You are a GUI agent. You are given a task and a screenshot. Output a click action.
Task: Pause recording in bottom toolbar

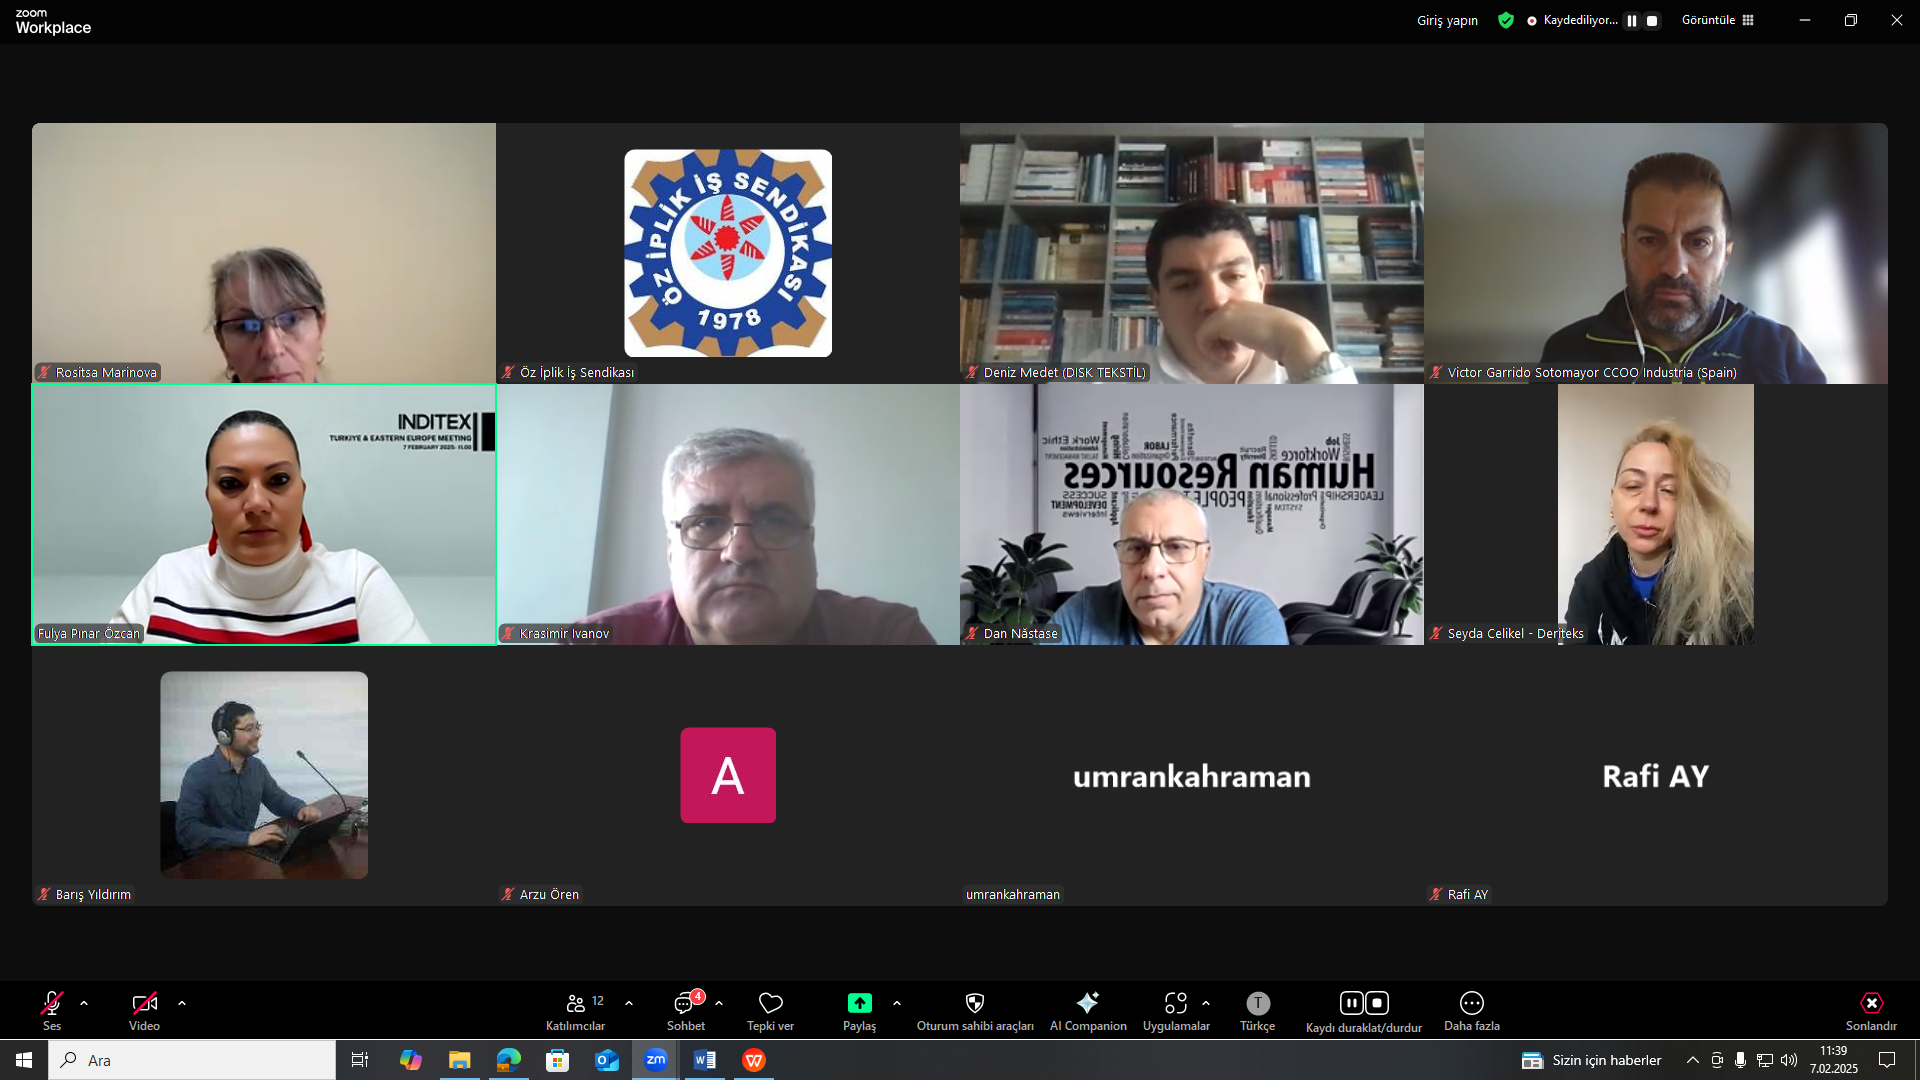[1351, 1002]
